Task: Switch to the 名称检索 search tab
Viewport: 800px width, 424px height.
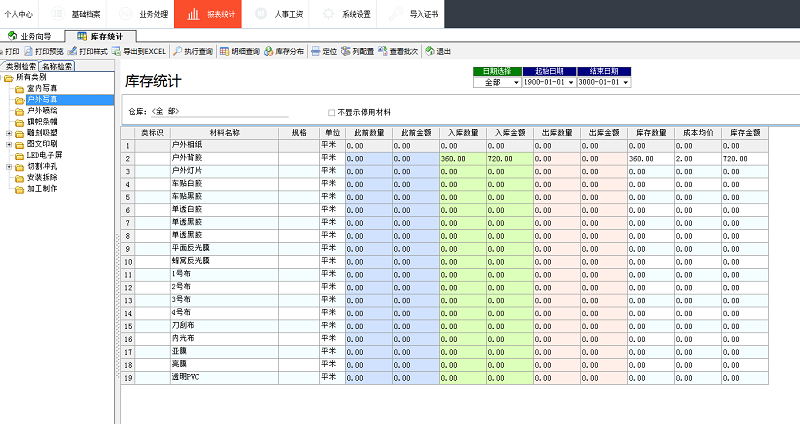Action: point(57,66)
